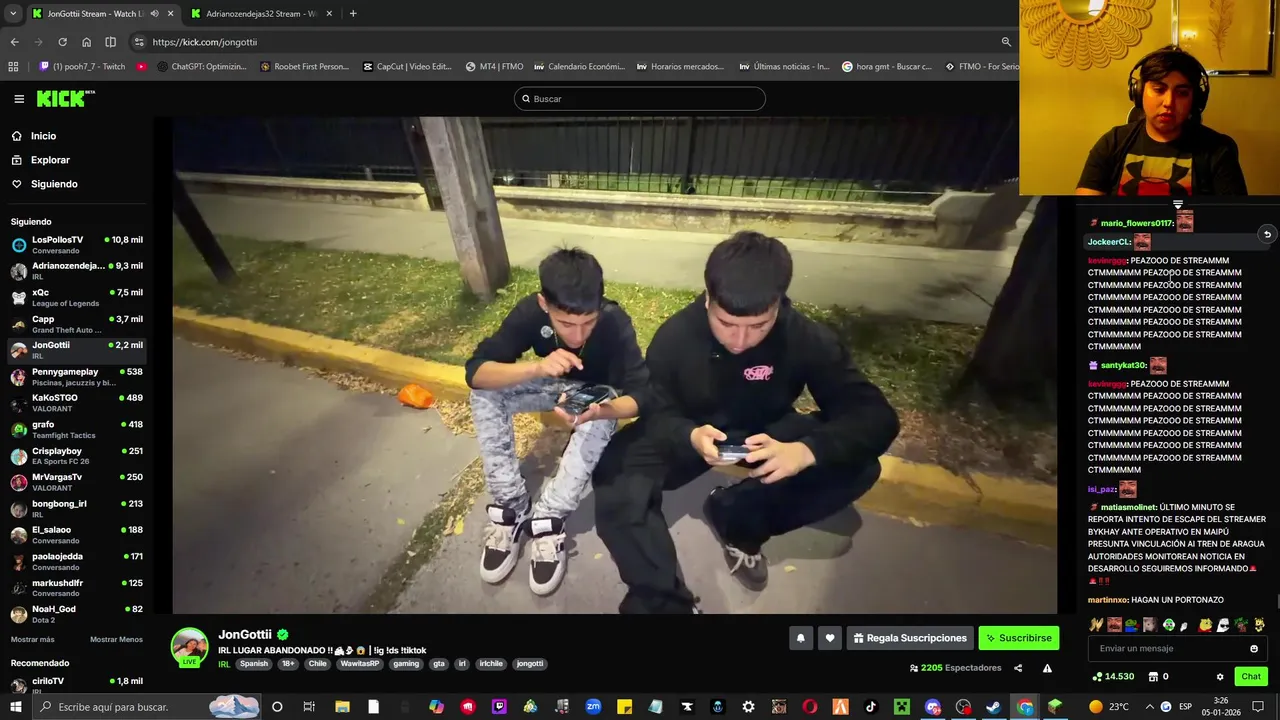Switch to Adrianozendejas32 Stream tab
The image size is (1280, 720).
(x=261, y=14)
